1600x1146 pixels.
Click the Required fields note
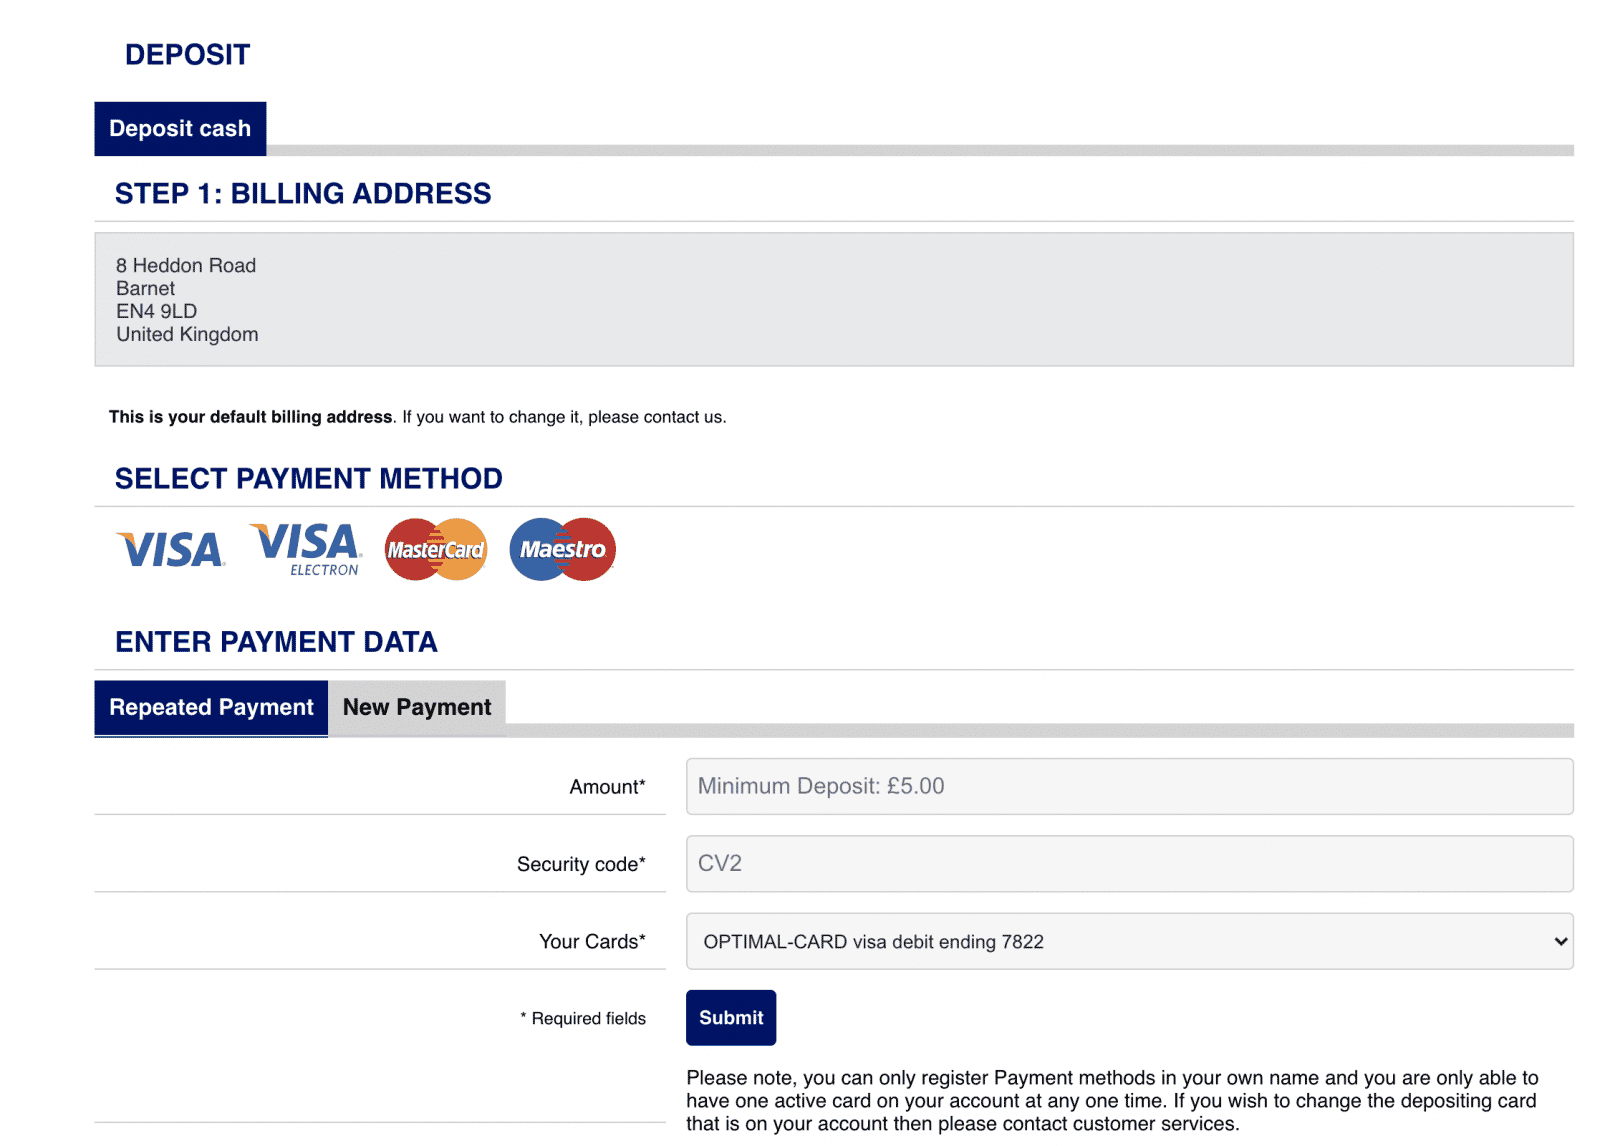[583, 1019]
